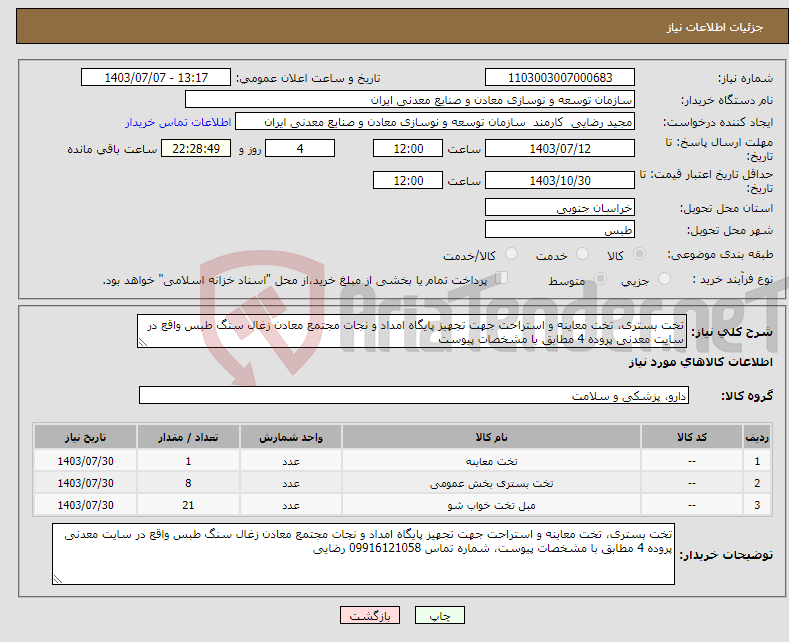
Task: Click the item name مبل تخت خواب شو
Action: coord(491,505)
